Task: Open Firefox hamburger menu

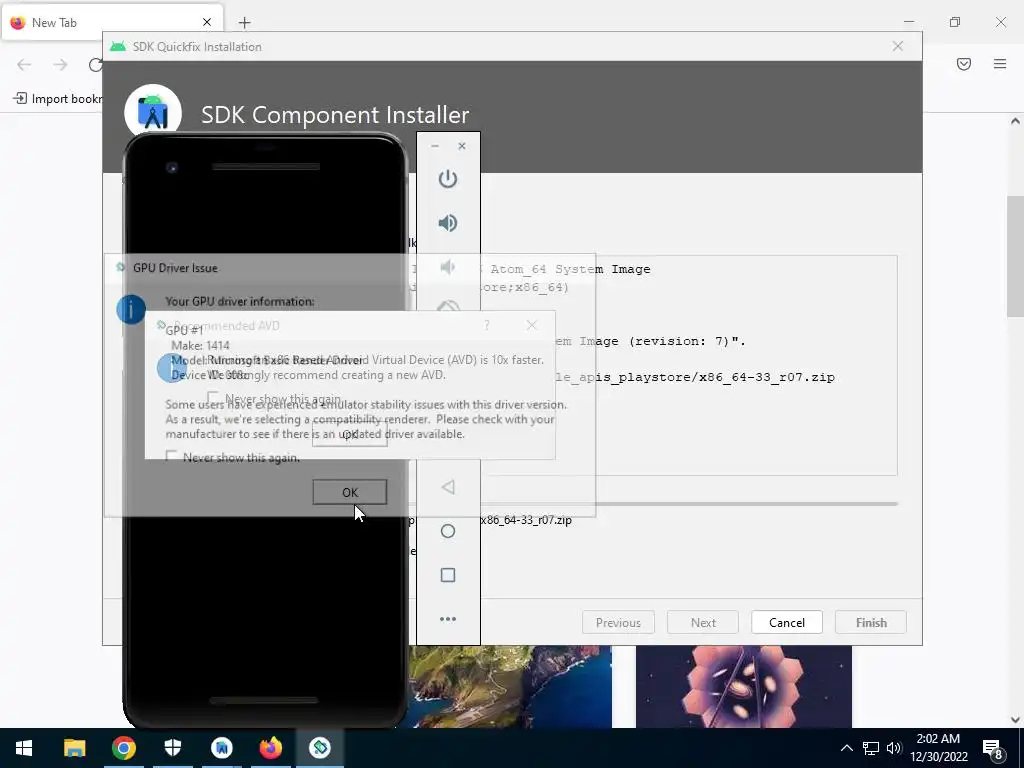Action: 1000,64
